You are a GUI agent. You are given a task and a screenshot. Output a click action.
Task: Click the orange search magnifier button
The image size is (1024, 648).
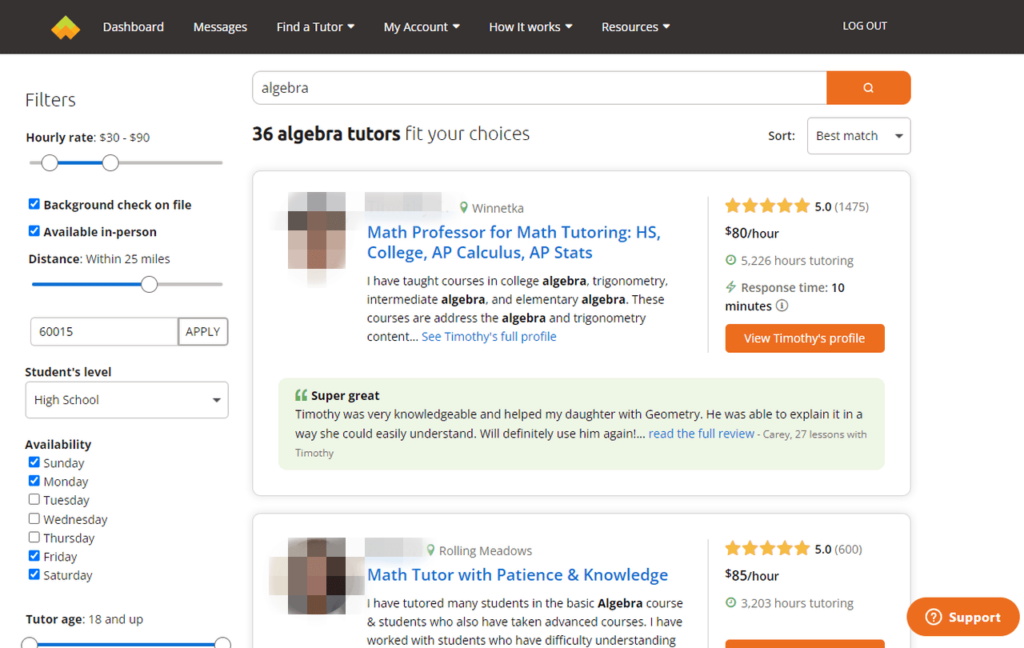pos(868,88)
